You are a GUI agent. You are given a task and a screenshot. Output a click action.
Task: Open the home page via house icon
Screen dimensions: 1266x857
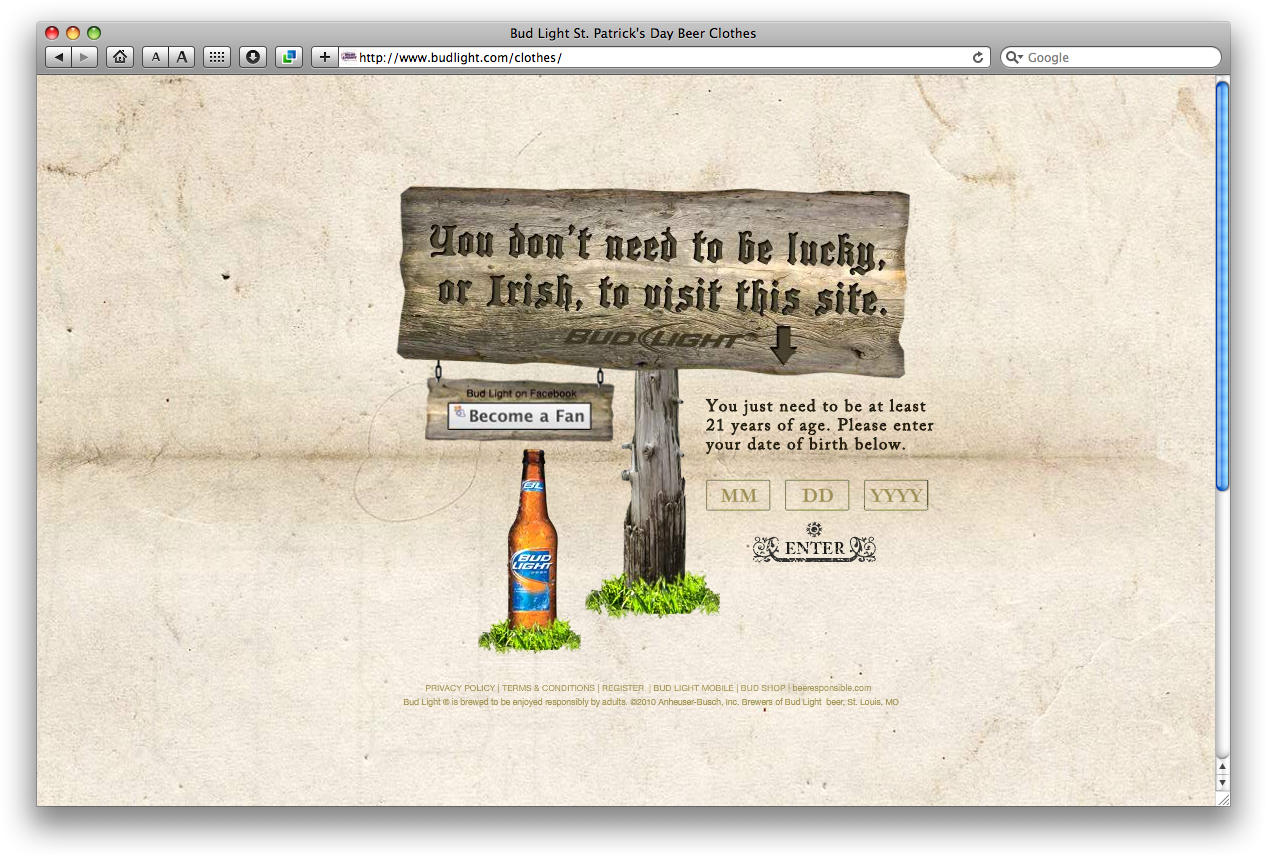(x=120, y=57)
